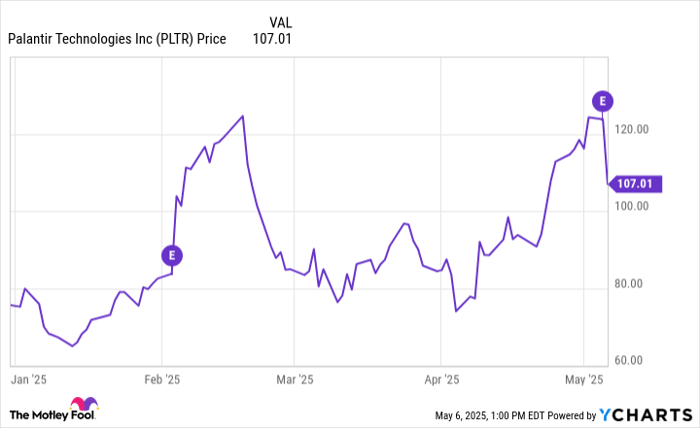Image resolution: width=700 pixels, height=428 pixels.
Task: Click the YCharts logo
Action: click(x=646, y=414)
